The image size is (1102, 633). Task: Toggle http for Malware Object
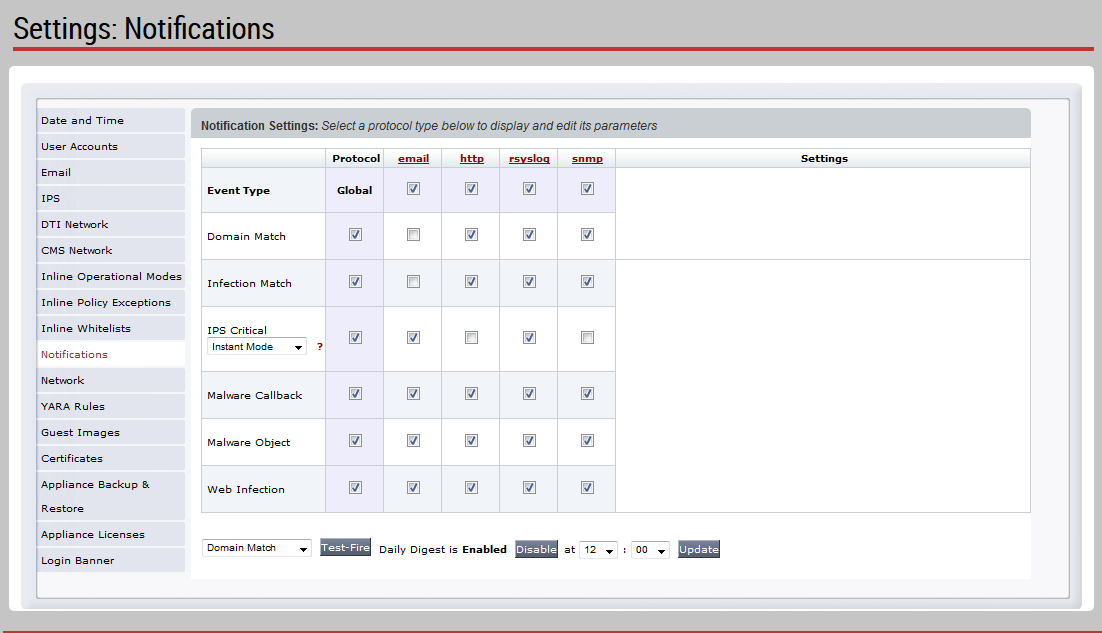(472, 441)
